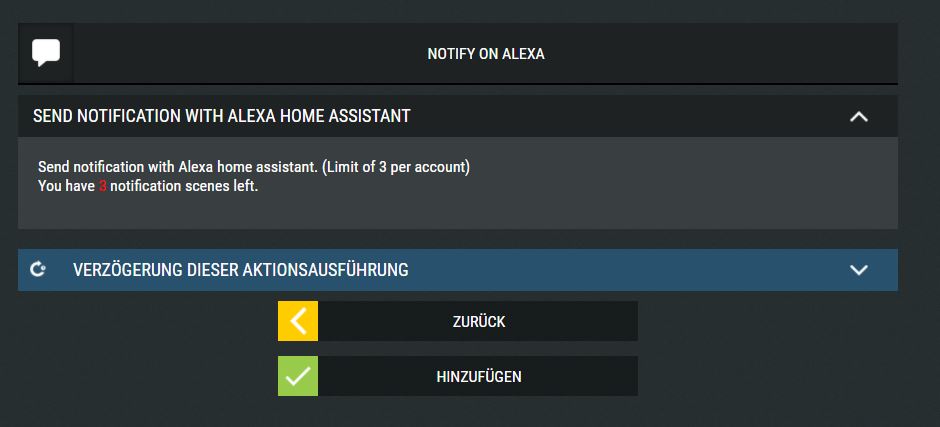Click the circular delay icon beside Verzögerung
The width and height of the screenshot is (940, 427).
38,270
